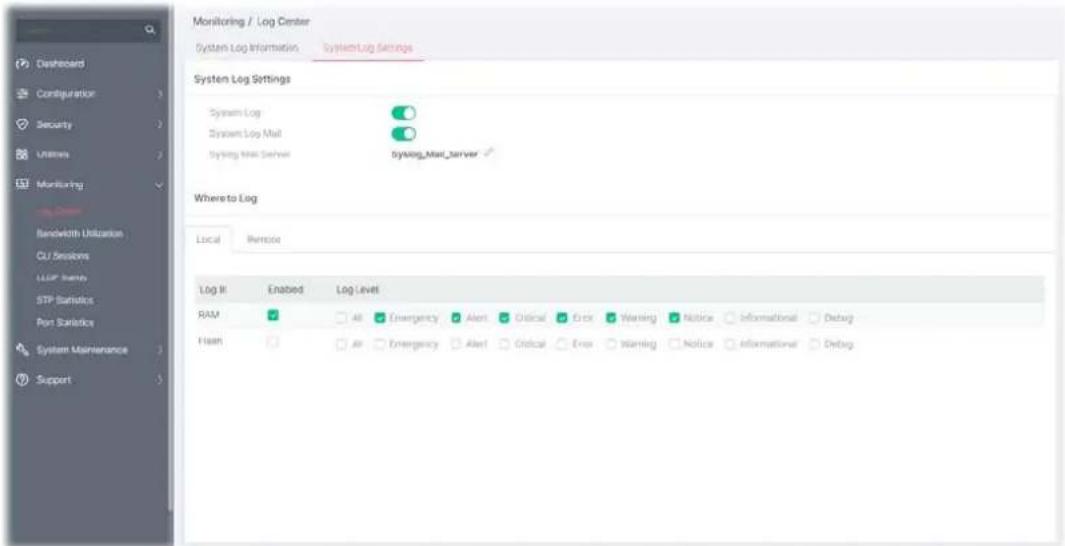Expand the Configuration menu chevron
Image resolution: width=1065 pixels, height=546 pixels.
160,94
